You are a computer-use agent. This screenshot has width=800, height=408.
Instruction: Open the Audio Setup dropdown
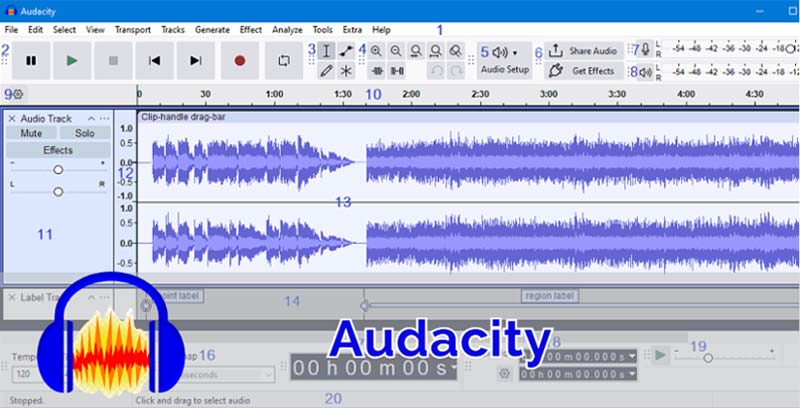[x=505, y=60]
